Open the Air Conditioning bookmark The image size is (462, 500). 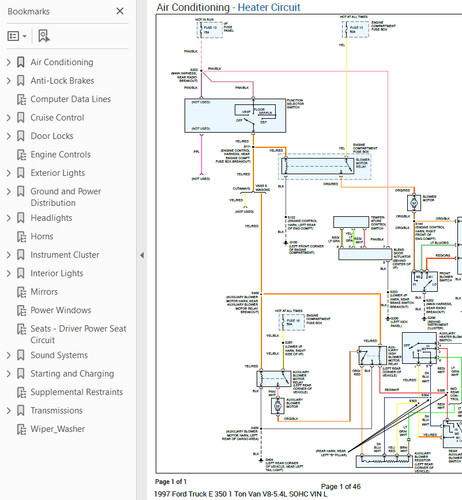coord(62,62)
